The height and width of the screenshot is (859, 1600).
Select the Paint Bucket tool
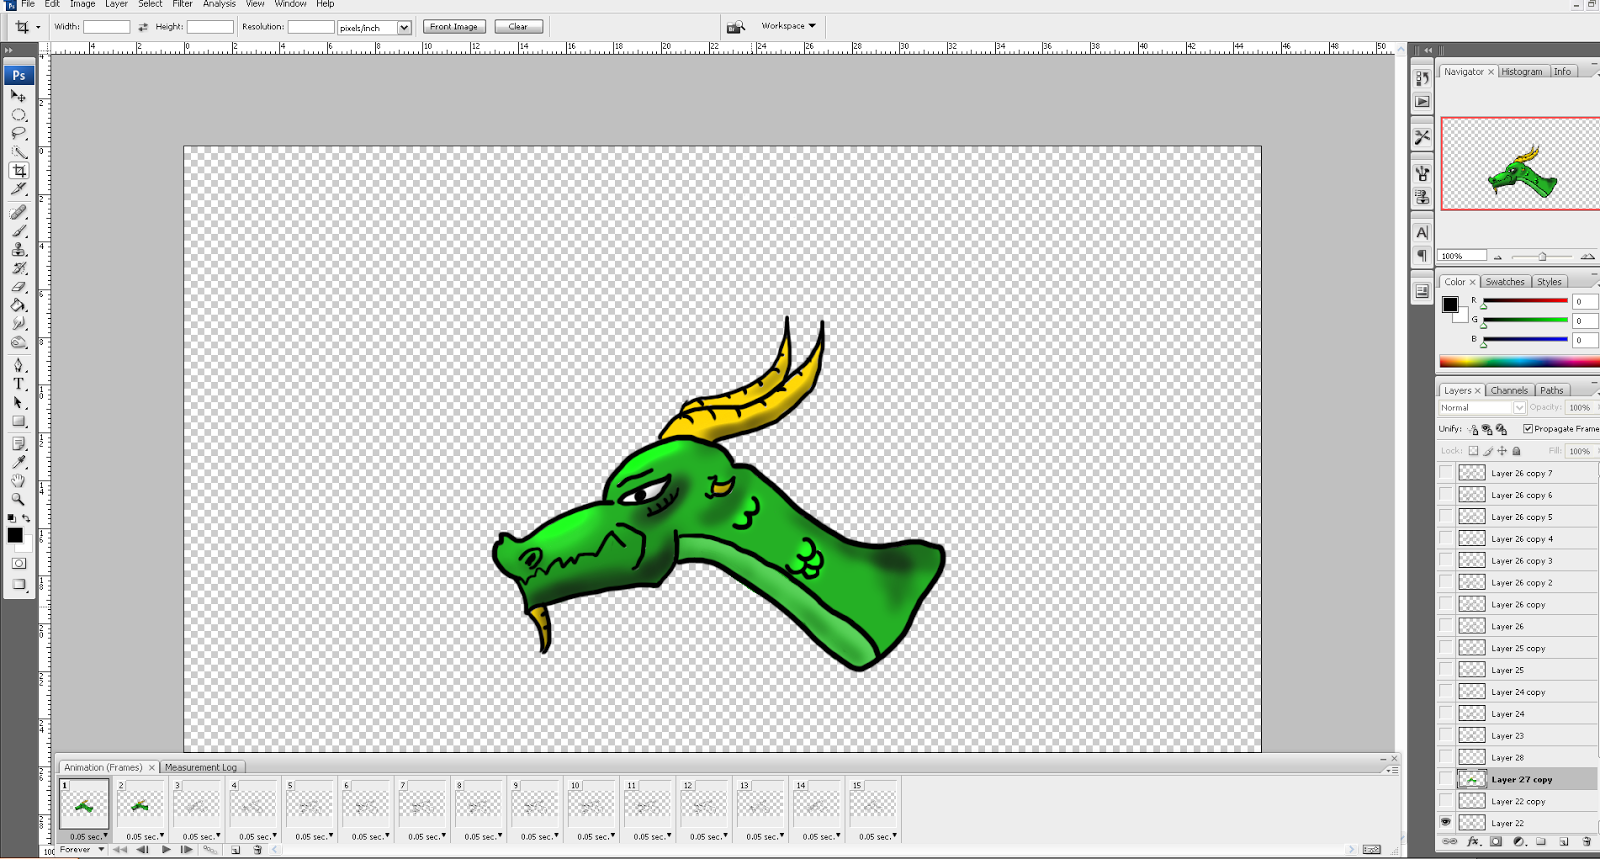tap(18, 305)
